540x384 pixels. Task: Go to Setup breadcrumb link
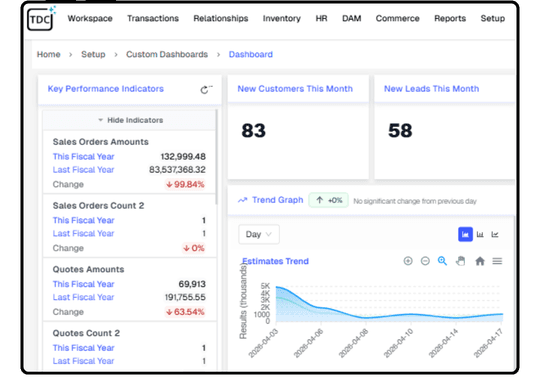point(93,54)
